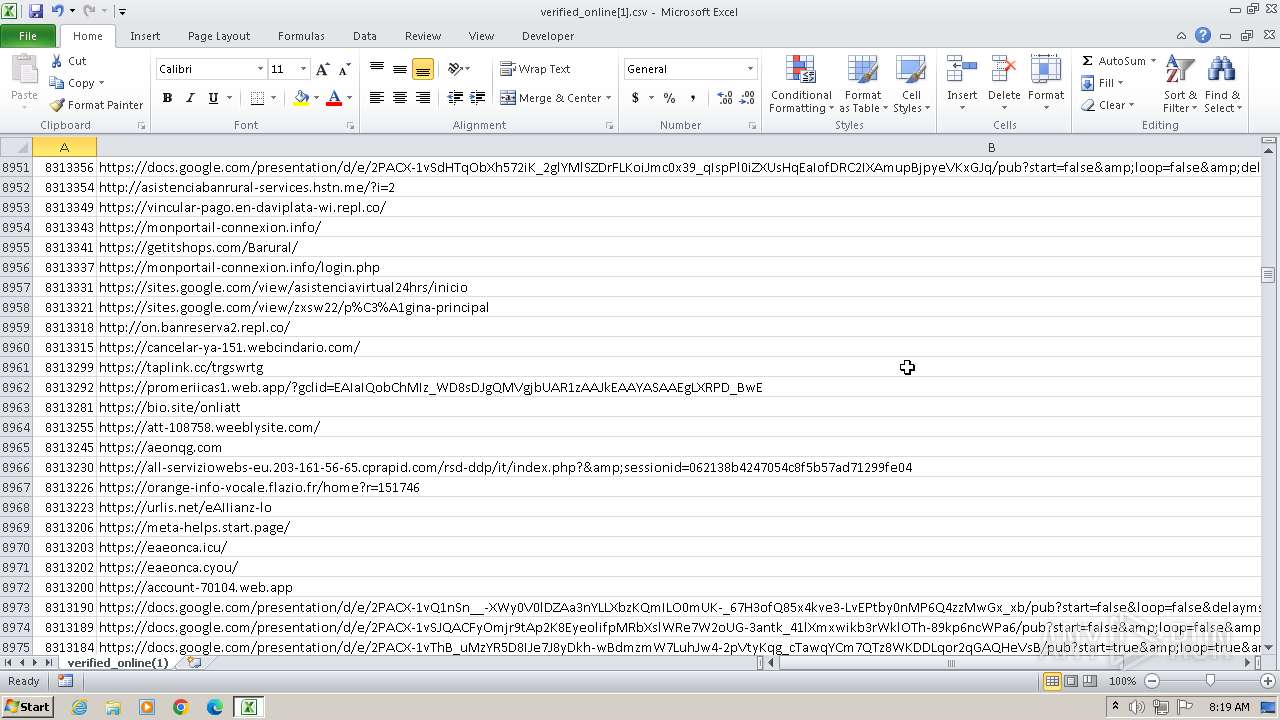Click the Delete cells icon
Screen dimensions: 1280x720
(1004, 70)
